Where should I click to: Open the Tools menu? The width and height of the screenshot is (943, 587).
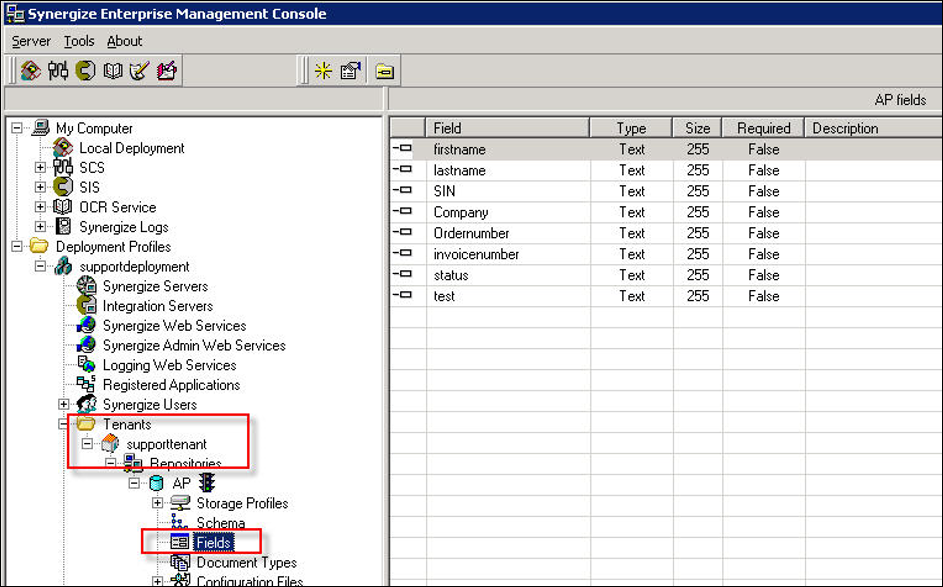coord(79,41)
